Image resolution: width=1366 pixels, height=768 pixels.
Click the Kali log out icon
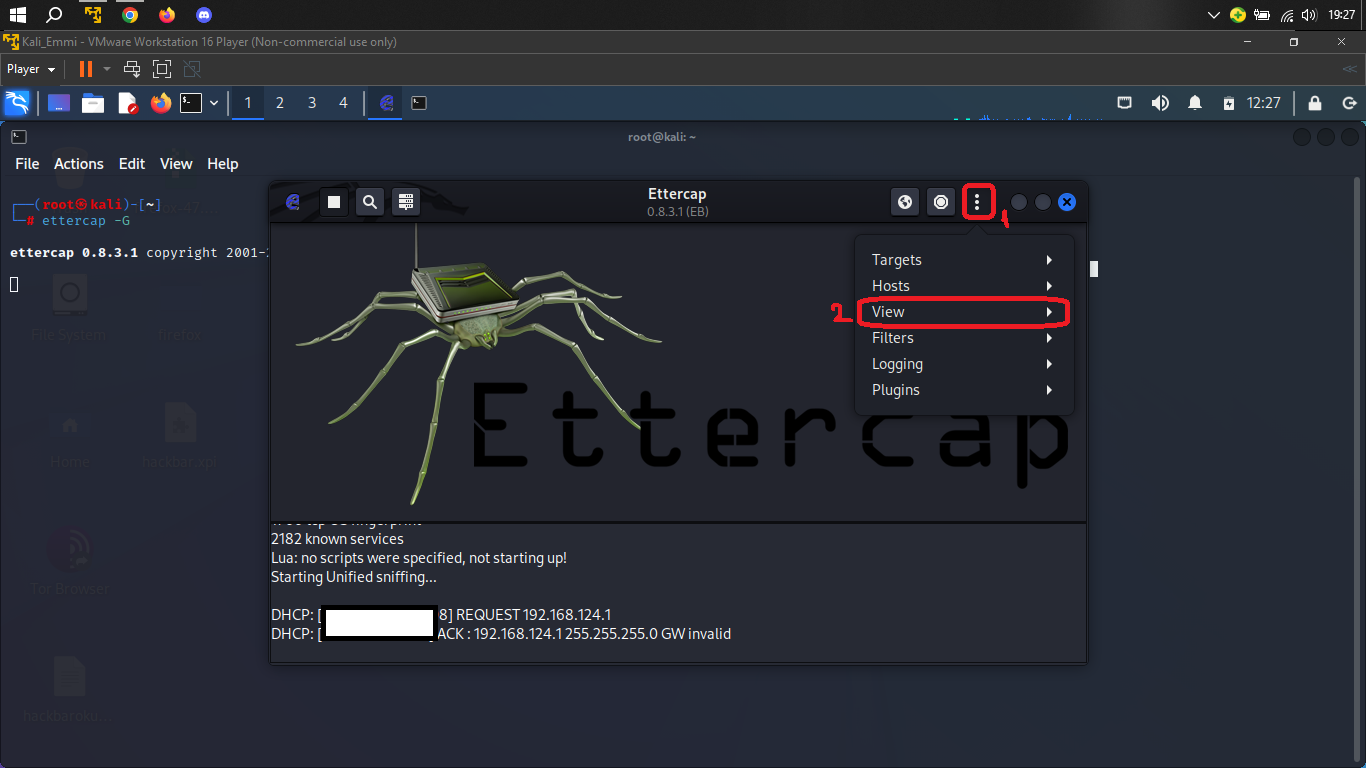click(x=1349, y=103)
